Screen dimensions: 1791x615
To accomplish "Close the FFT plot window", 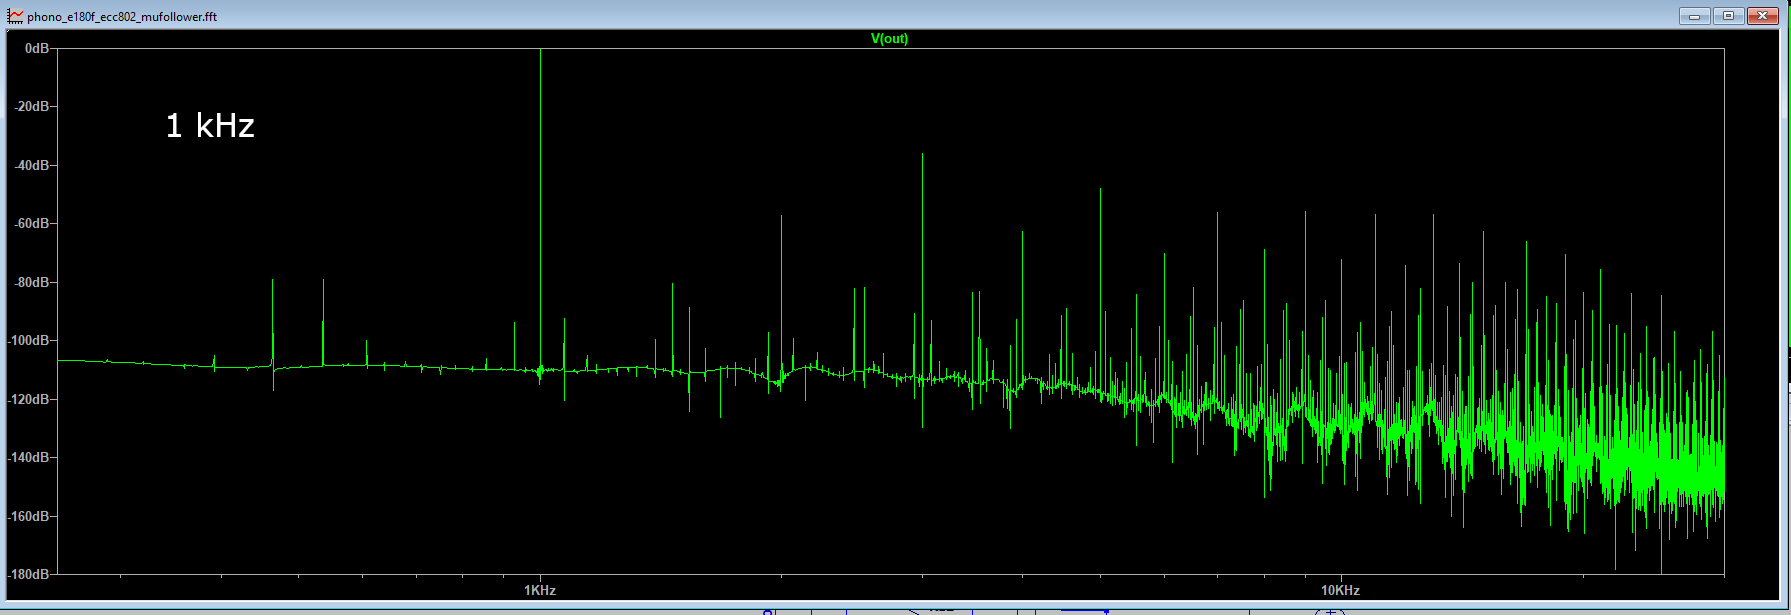I will [1762, 16].
